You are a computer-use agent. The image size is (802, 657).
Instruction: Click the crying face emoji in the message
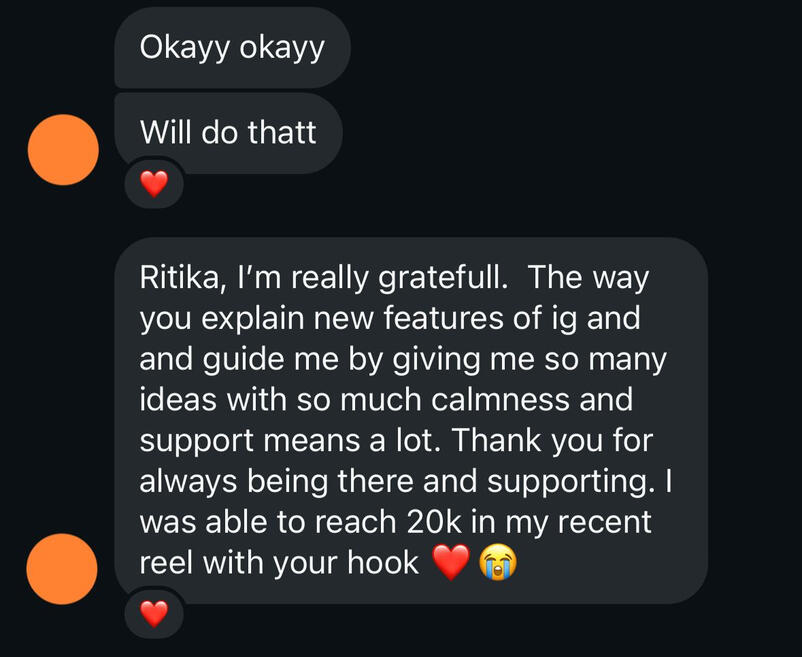(497, 565)
